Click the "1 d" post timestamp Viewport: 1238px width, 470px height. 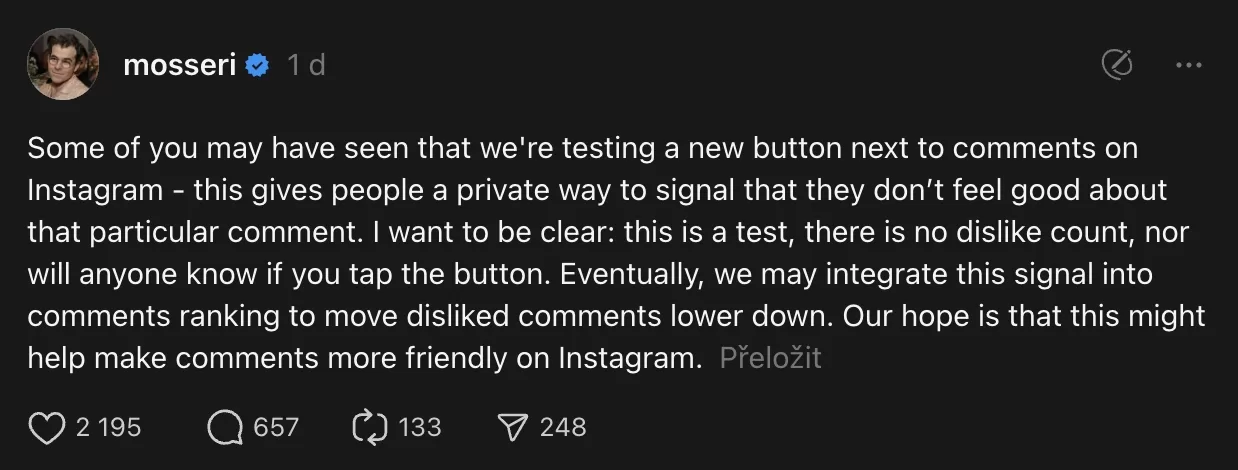pyautogui.click(x=306, y=66)
